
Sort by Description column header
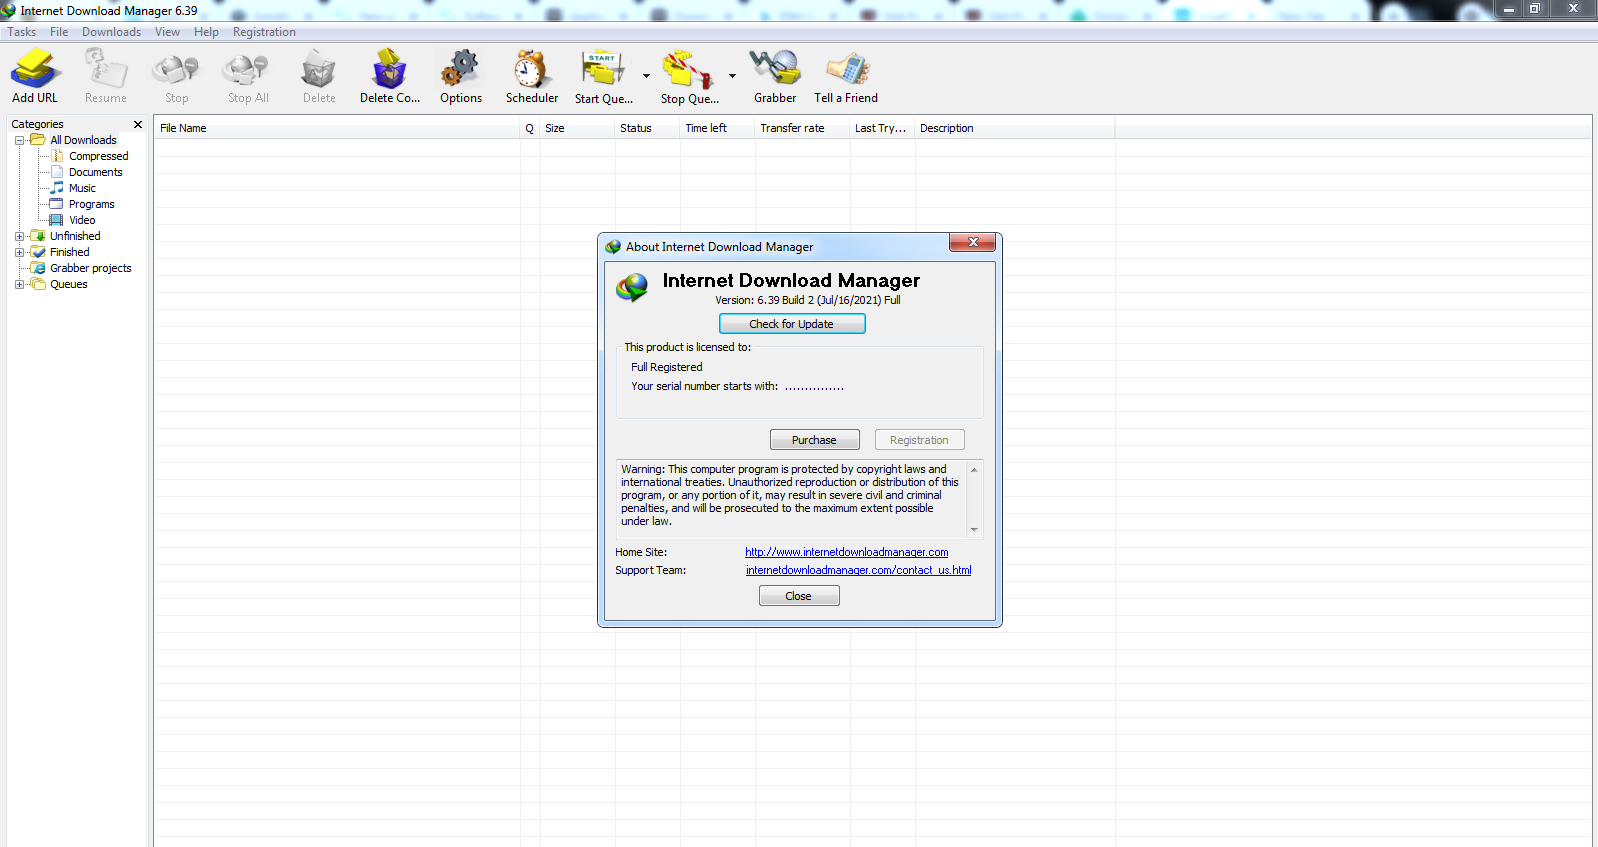[1014, 128]
